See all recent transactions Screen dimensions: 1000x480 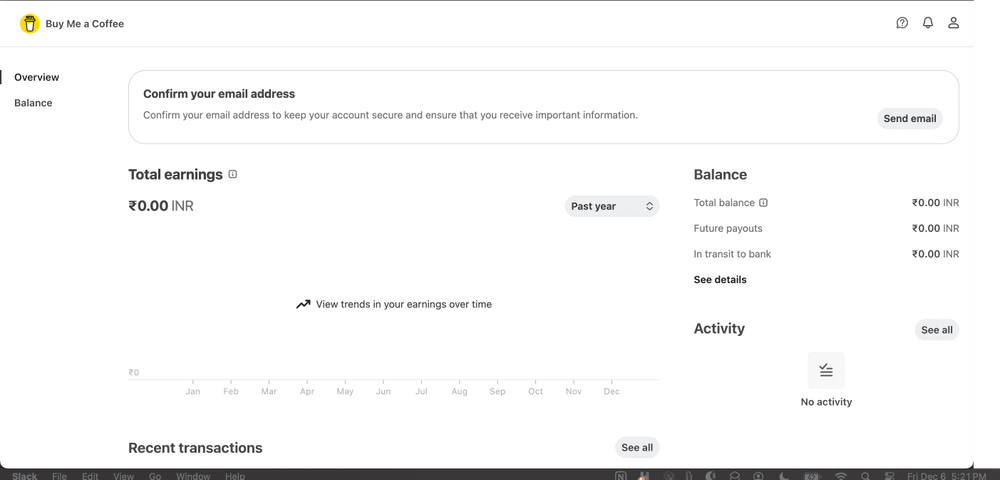(637, 448)
